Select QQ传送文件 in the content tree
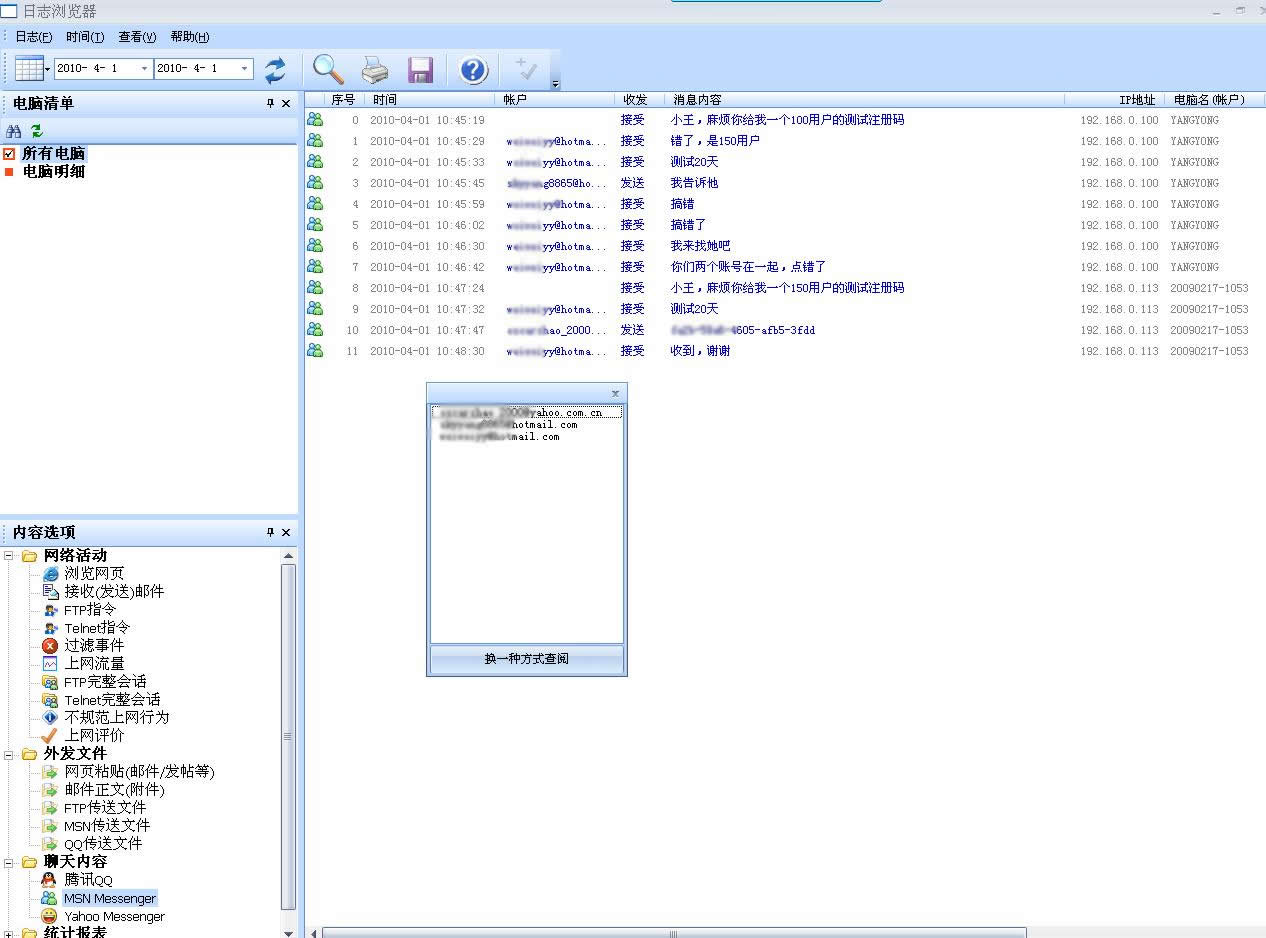 [x=103, y=843]
